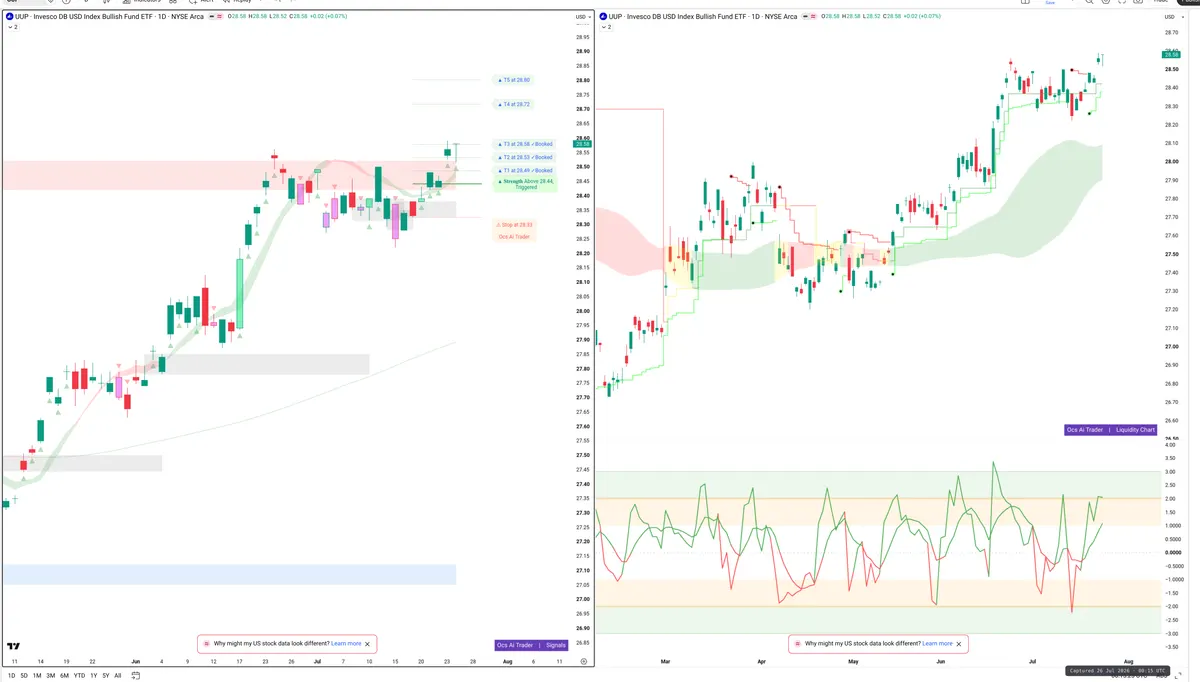
Task: Click the 'Ocs Ai Trader | Liquidity Chart' badge
Action: [x=1111, y=430]
